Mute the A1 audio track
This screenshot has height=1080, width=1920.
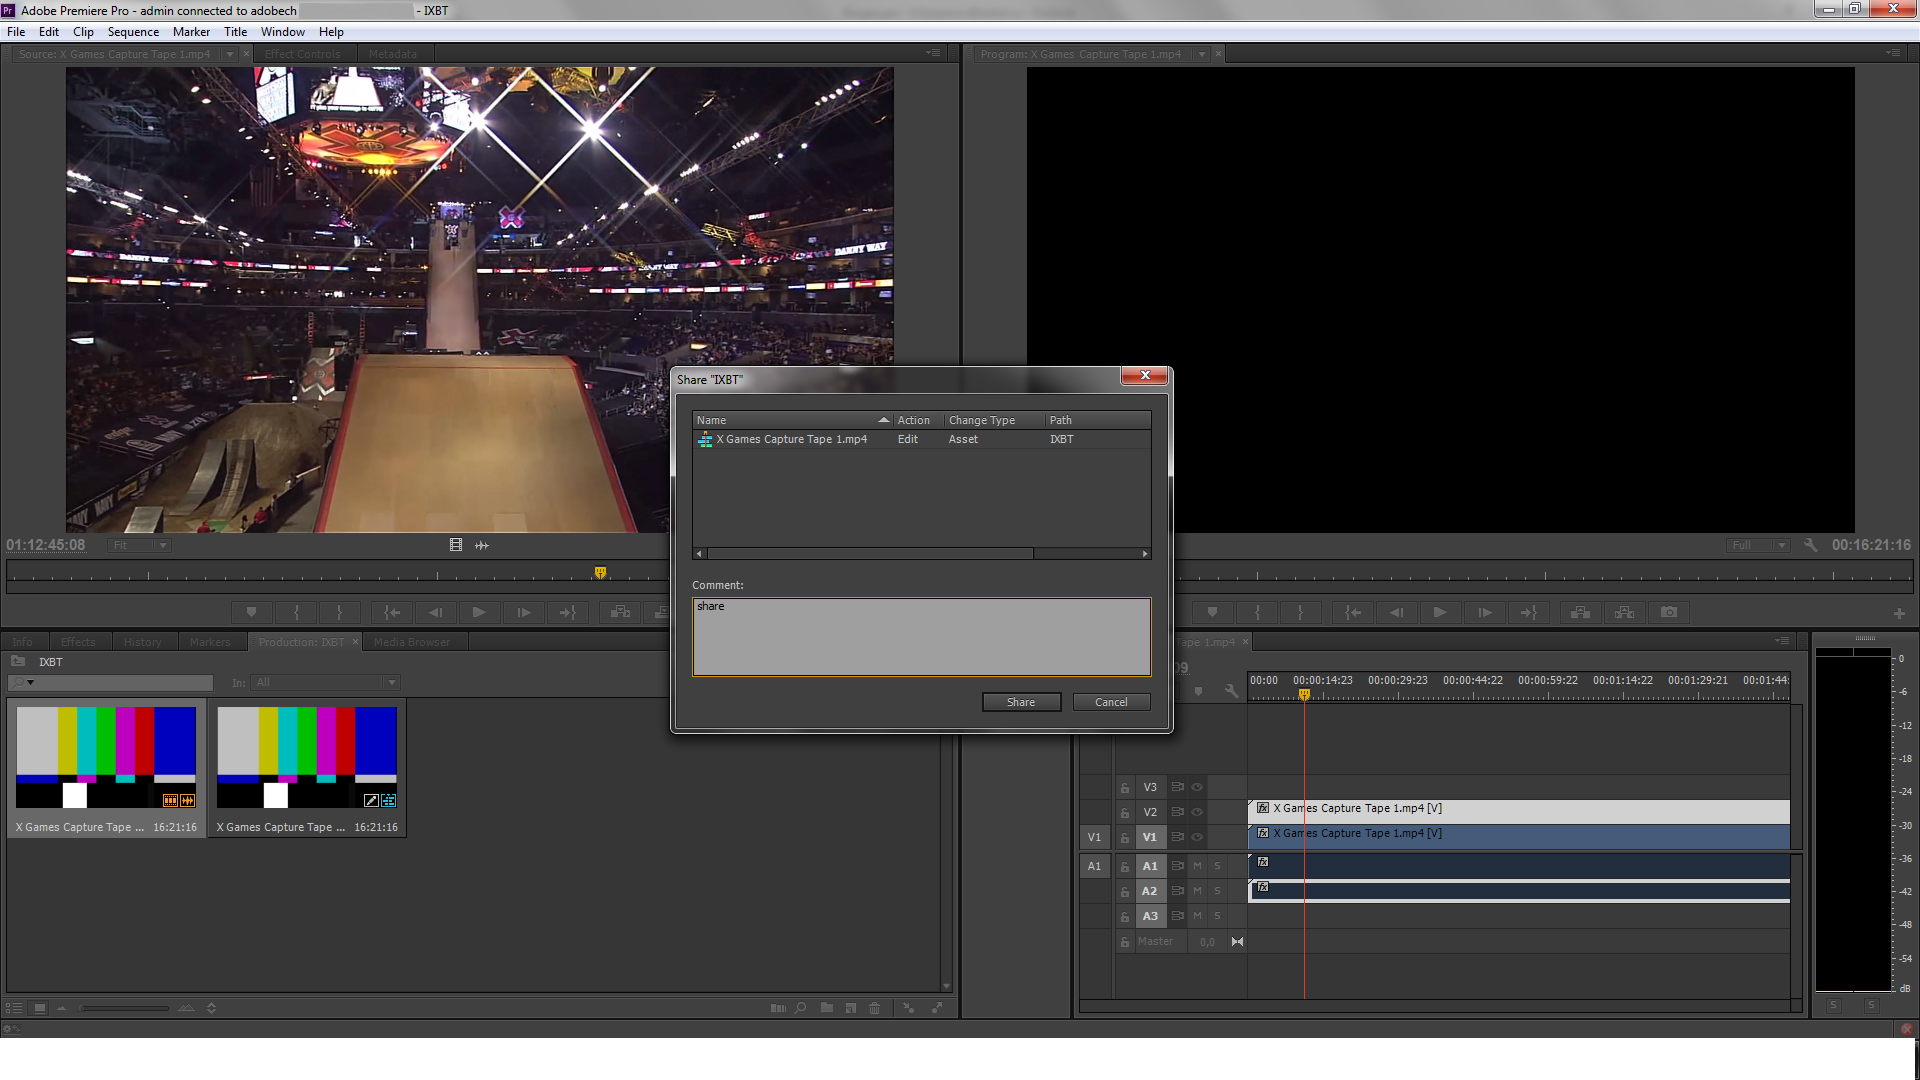coord(1197,866)
